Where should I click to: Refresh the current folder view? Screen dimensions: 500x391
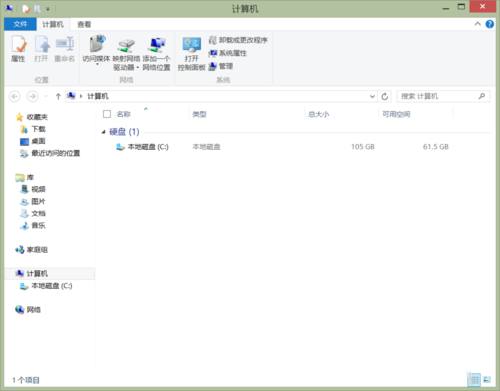(x=385, y=97)
